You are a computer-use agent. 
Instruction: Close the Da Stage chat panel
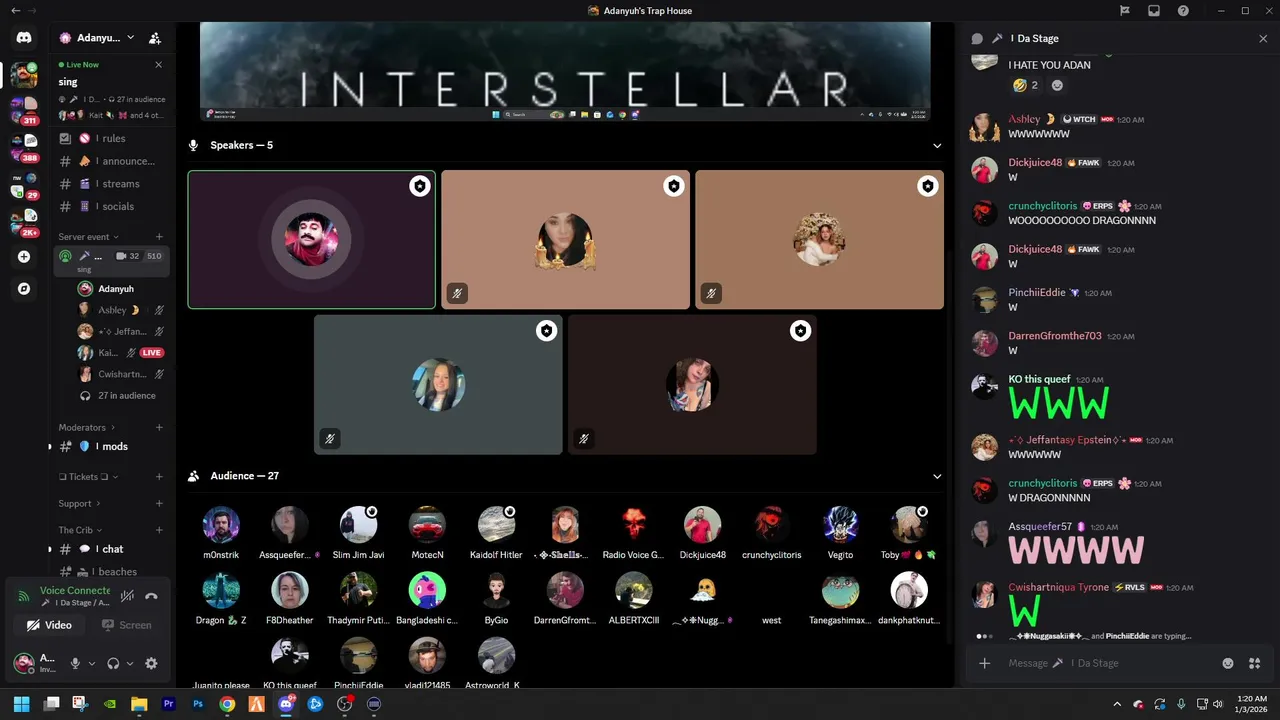pyautogui.click(x=1263, y=38)
